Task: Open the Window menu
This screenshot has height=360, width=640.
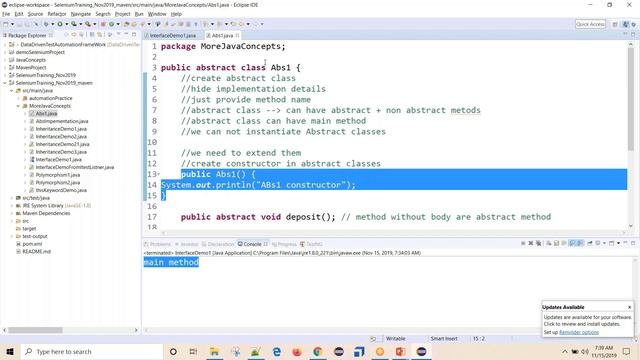Action: click(157, 14)
